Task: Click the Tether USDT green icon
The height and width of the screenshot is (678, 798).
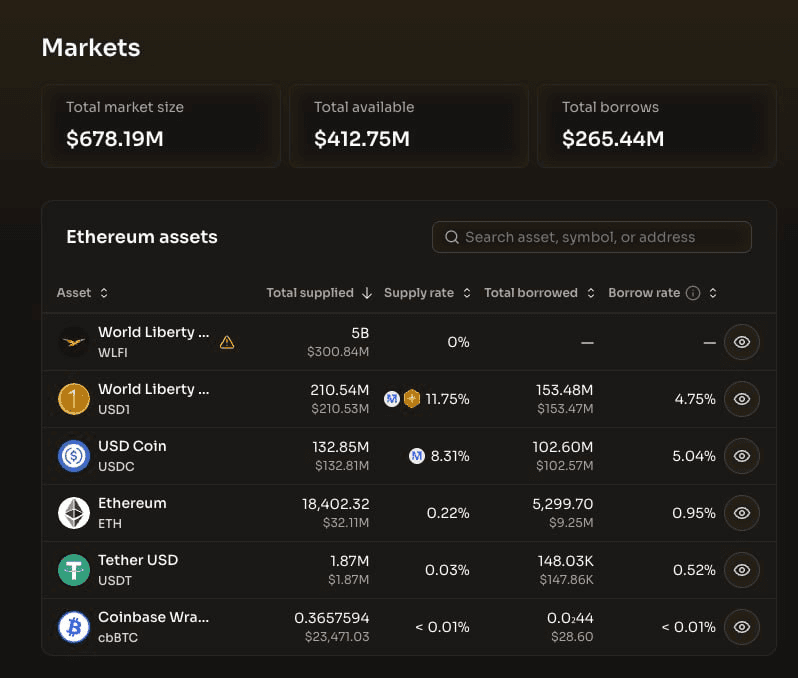Action: tap(74, 570)
